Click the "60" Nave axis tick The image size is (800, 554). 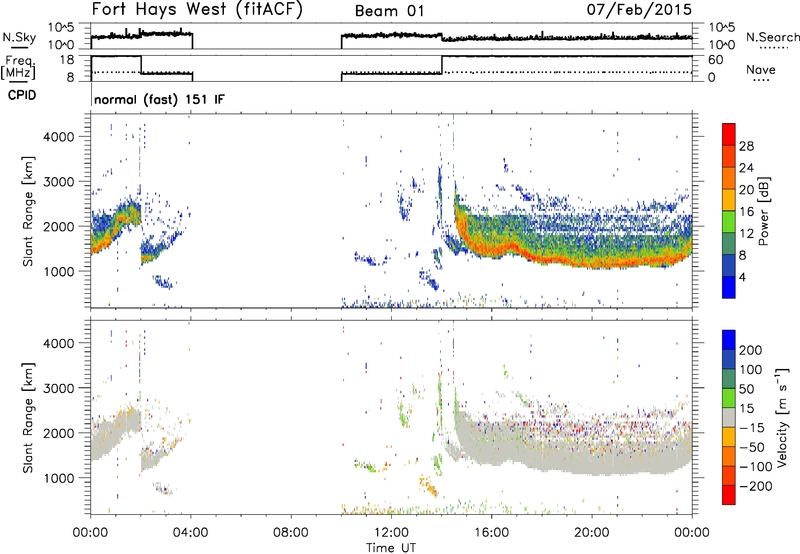click(715, 60)
